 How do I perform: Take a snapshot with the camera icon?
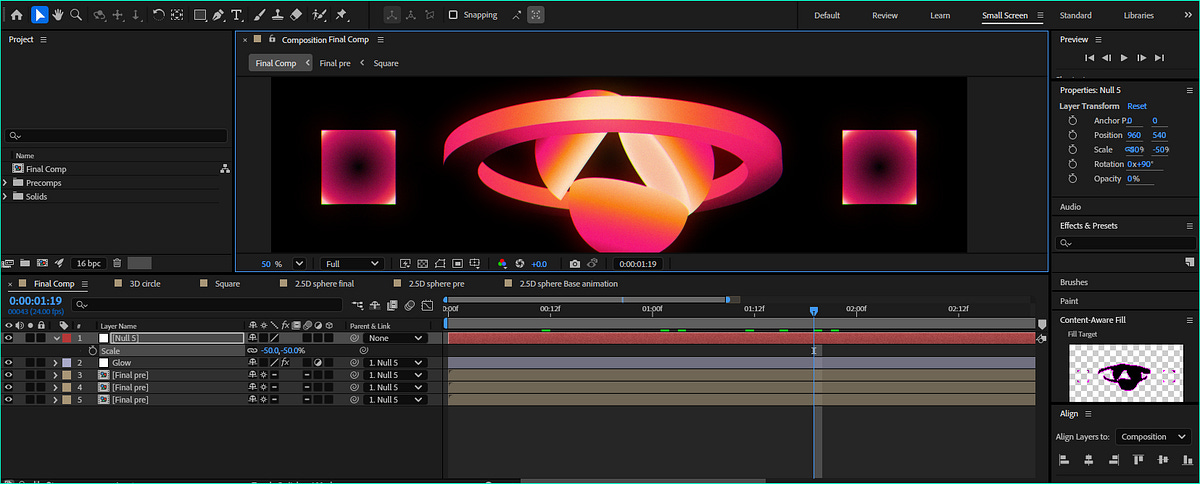point(574,264)
